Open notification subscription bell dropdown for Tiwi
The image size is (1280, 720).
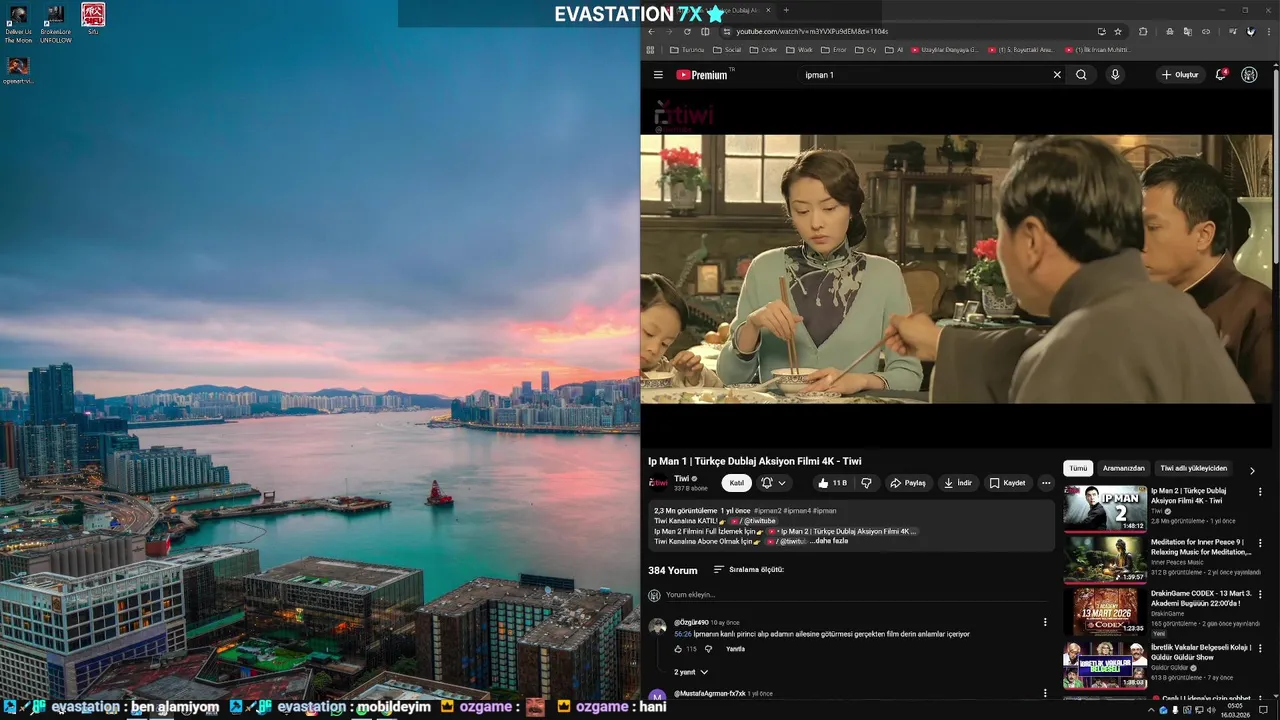774,483
